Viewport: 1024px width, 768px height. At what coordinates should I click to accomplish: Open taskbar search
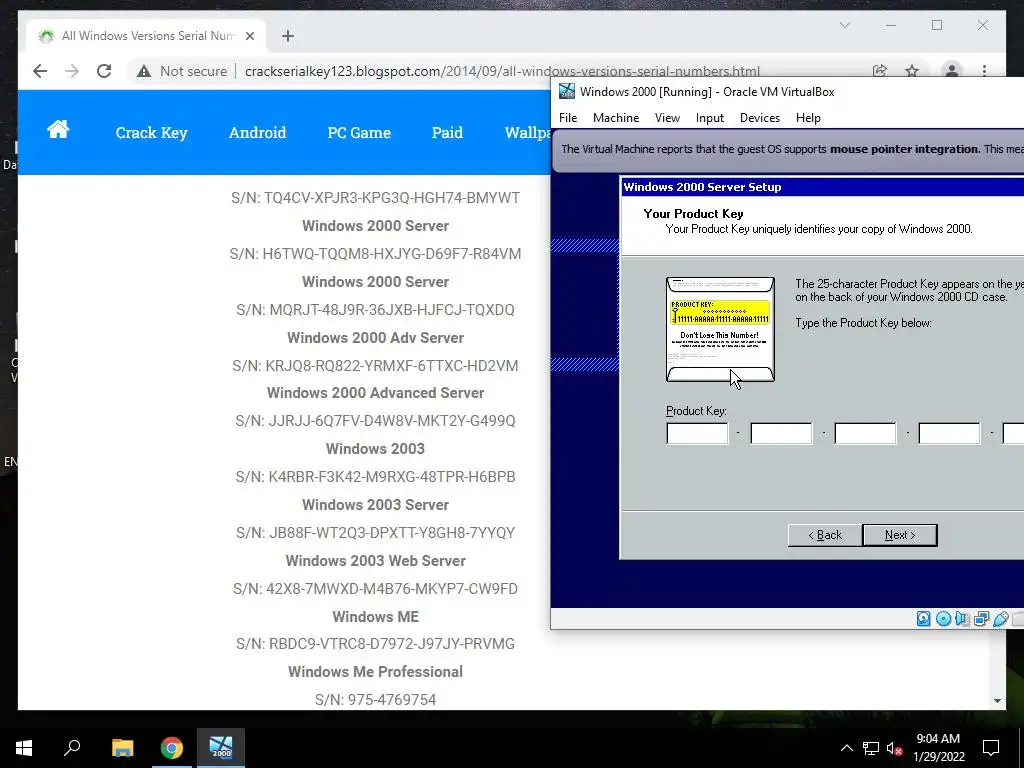point(72,748)
